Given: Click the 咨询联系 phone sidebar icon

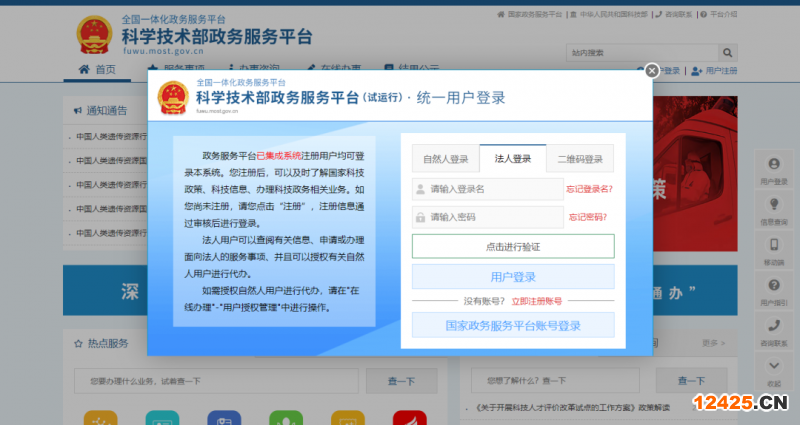Looking at the screenshot, I should tap(774, 326).
